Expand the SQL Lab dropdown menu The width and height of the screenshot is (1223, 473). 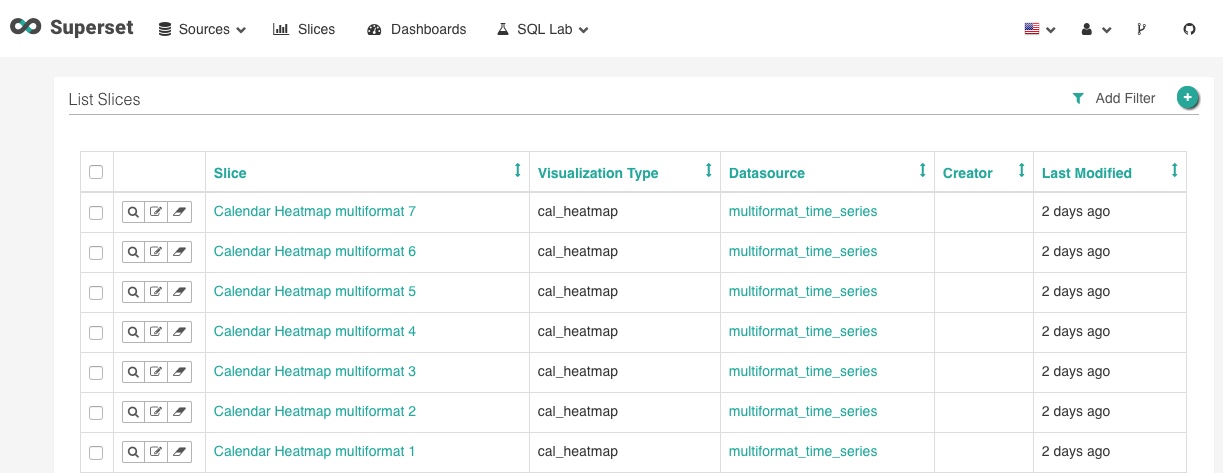543,29
